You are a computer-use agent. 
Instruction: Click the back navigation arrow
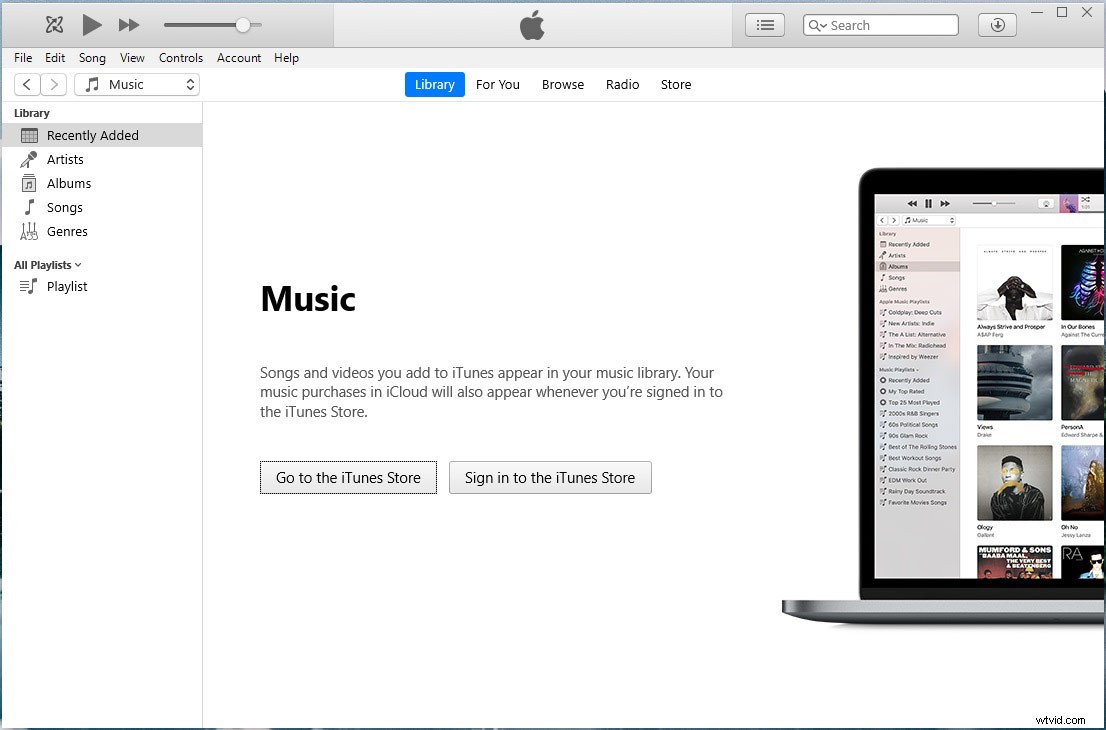point(26,84)
